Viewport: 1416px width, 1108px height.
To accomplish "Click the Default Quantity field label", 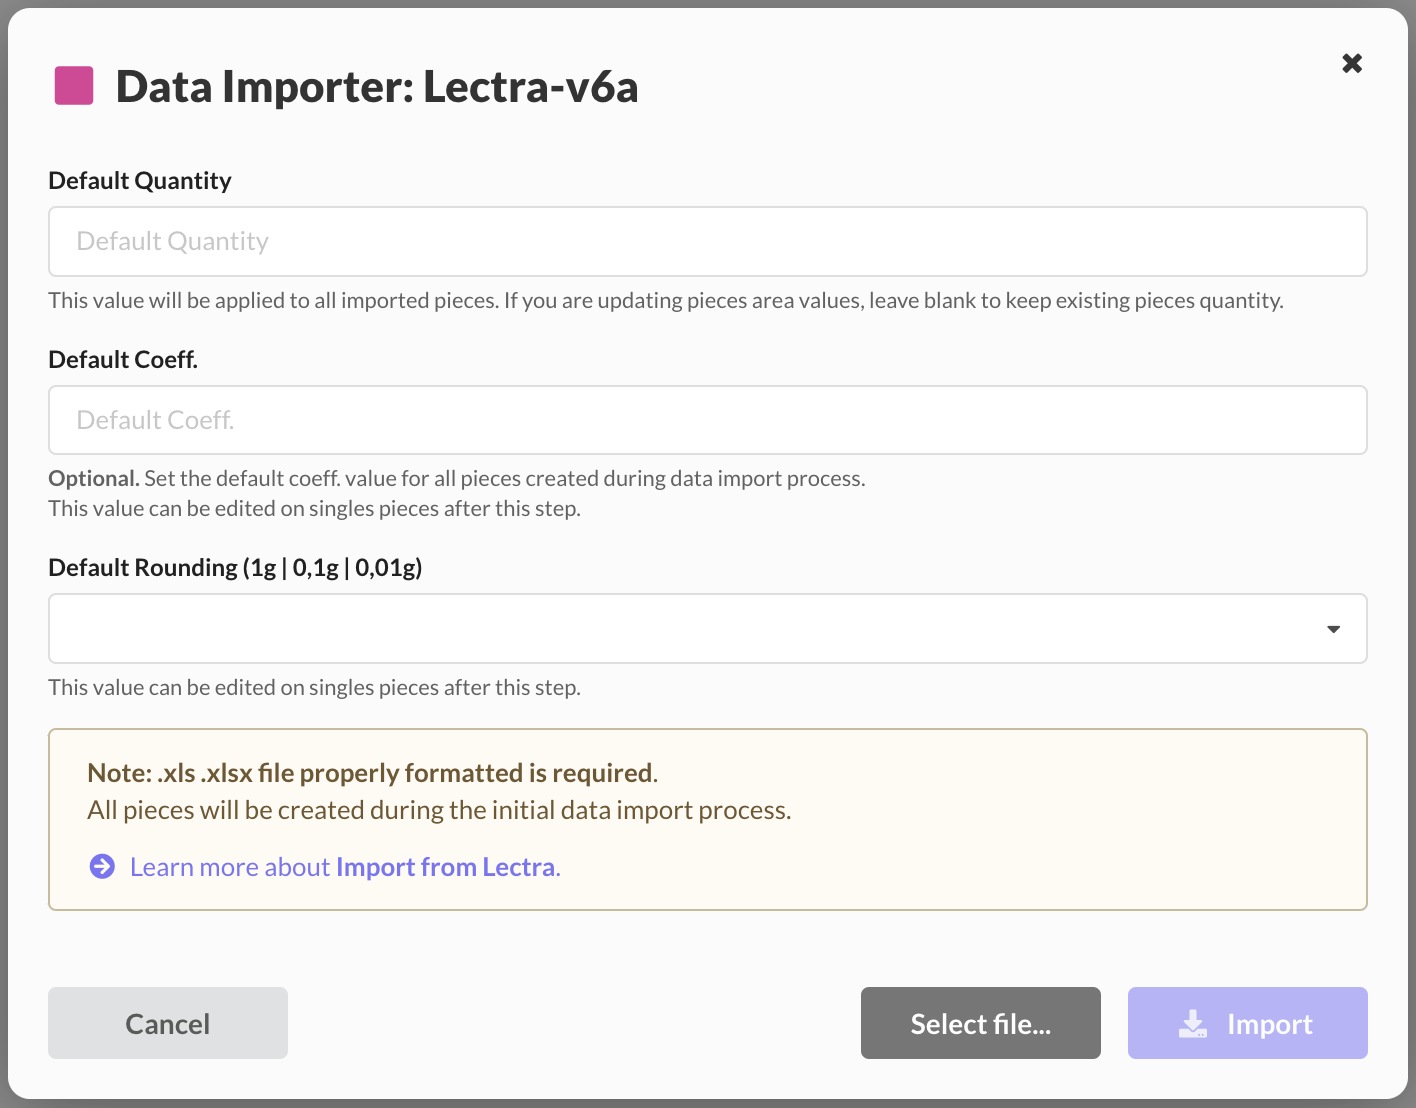I will 140,181.
